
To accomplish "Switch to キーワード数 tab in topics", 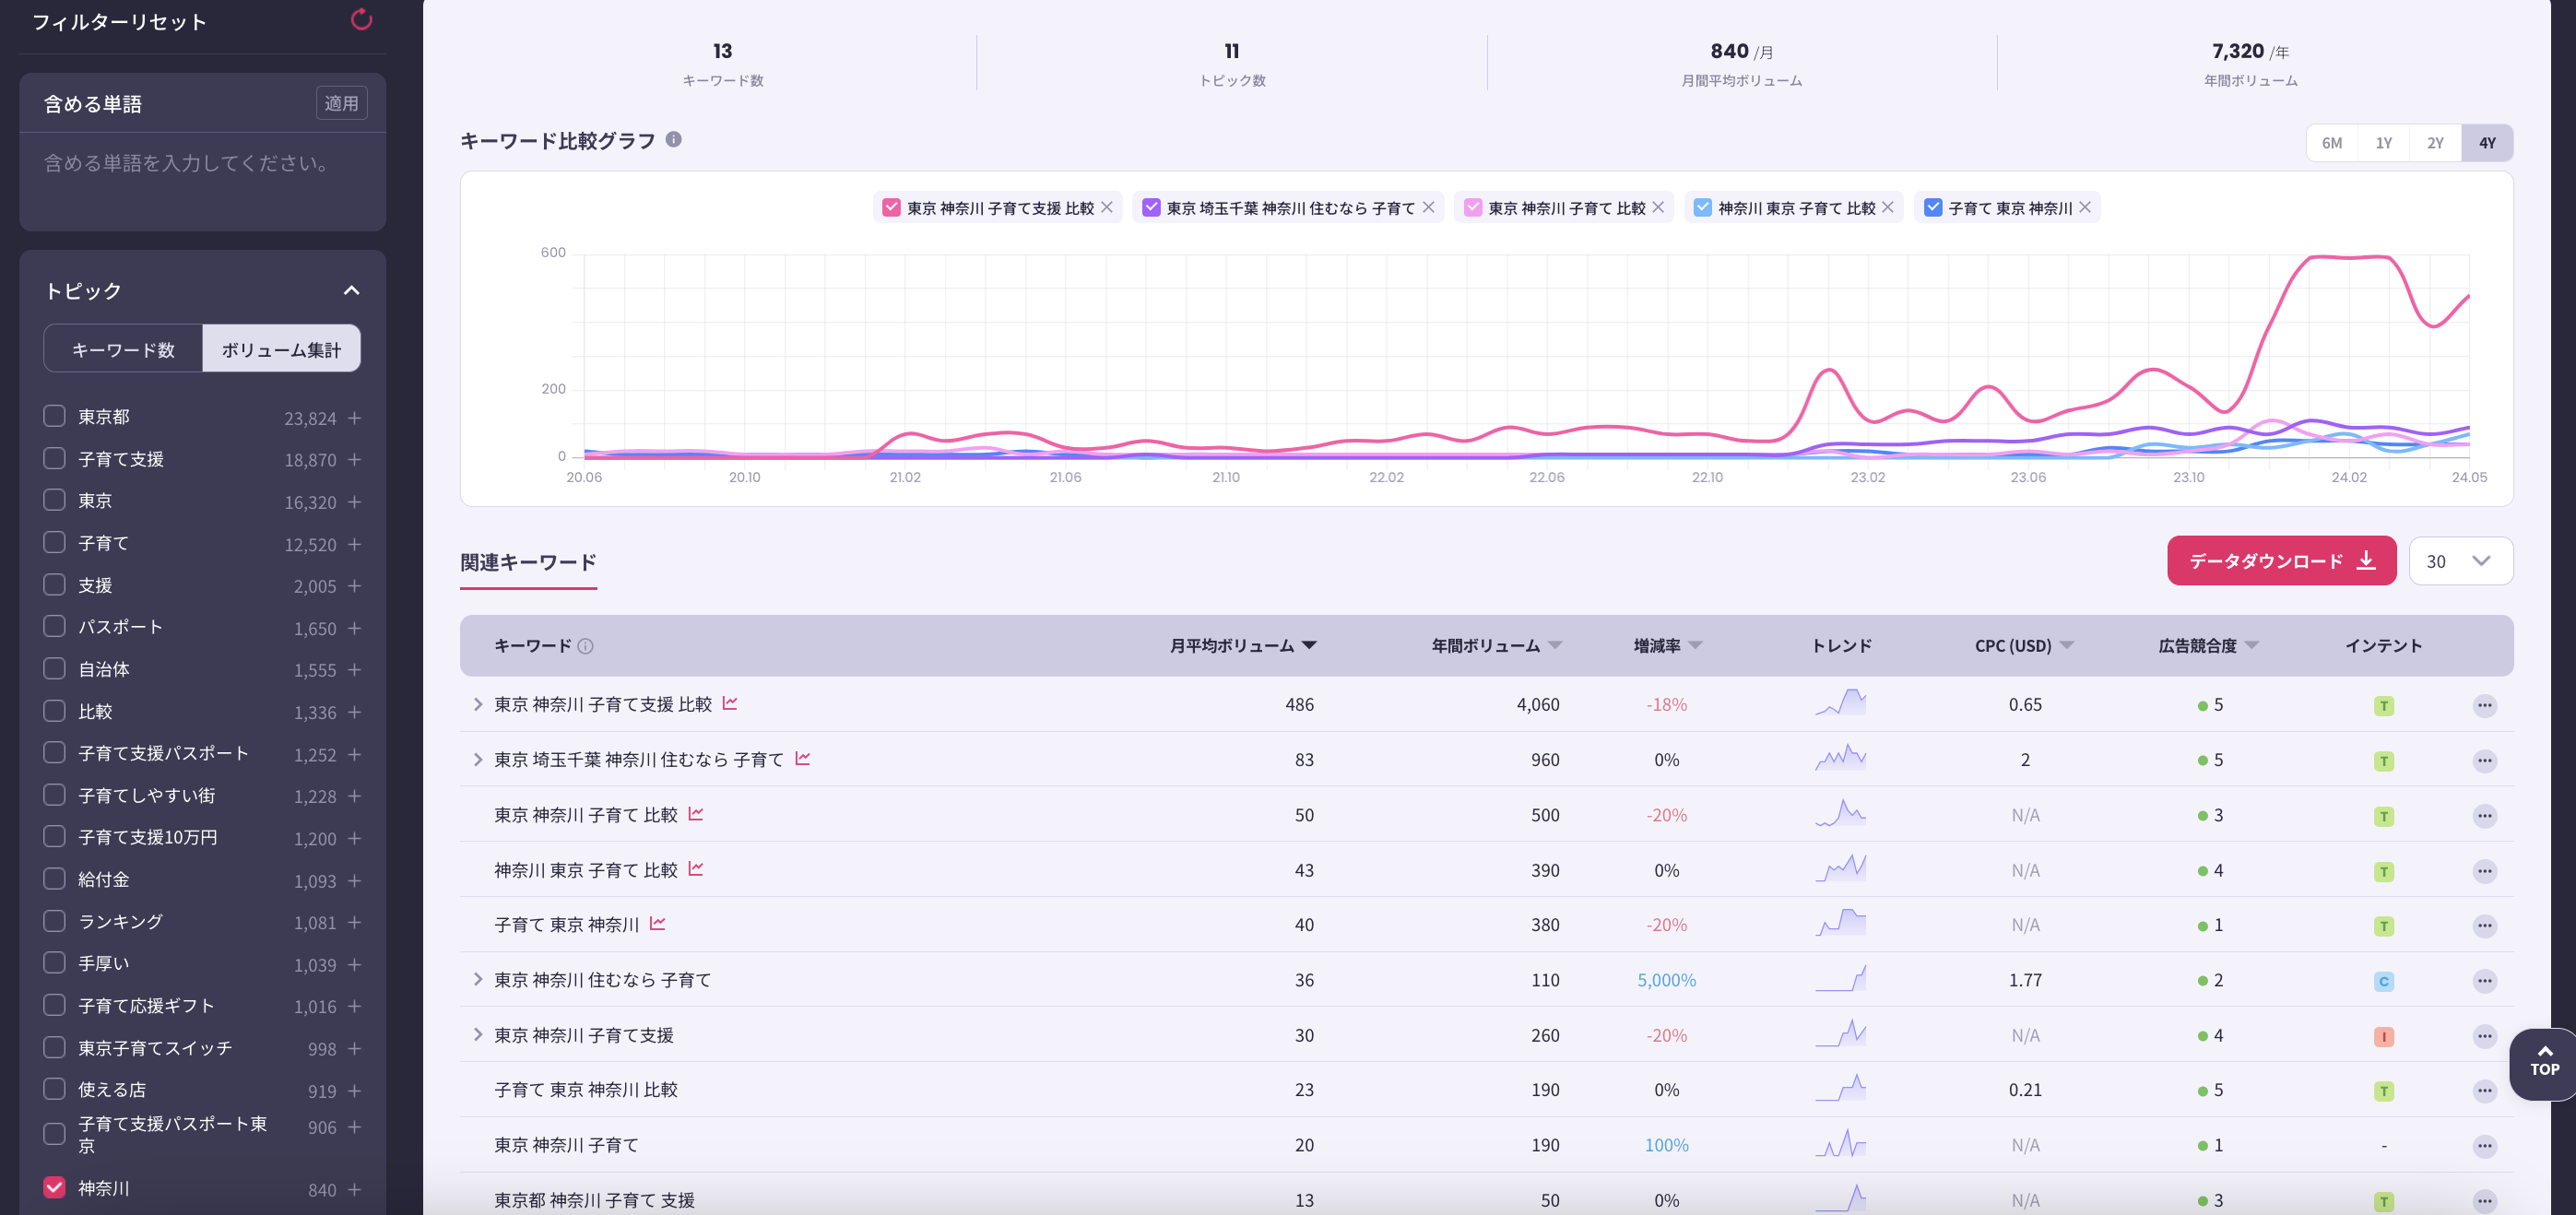I will [124, 349].
